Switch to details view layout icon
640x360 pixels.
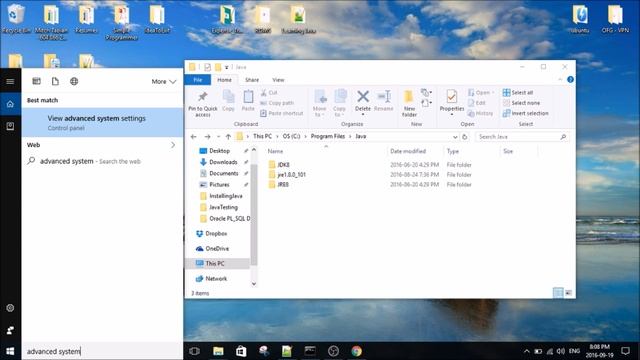[x=558, y=293]
